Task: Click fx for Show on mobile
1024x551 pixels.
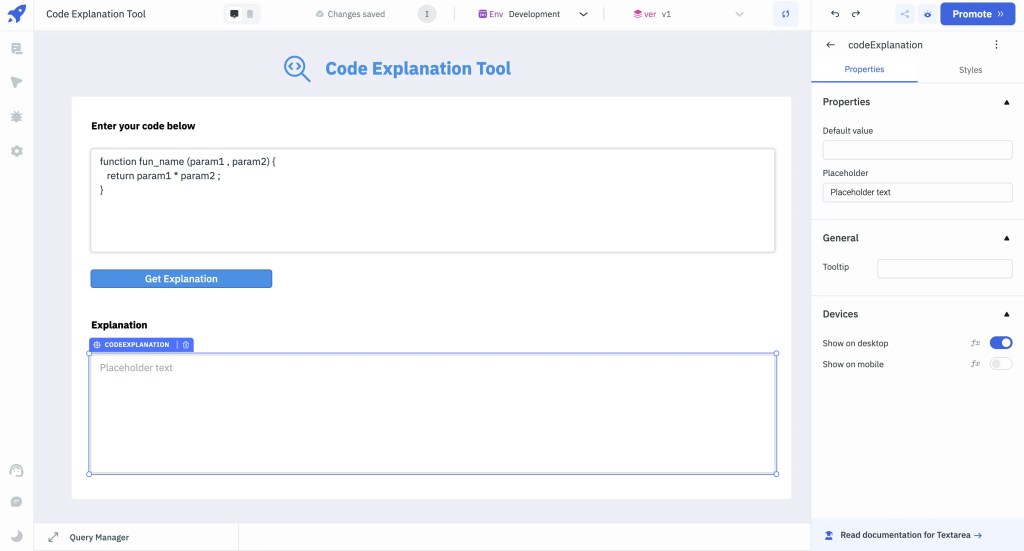Action: tap(975, 364)
